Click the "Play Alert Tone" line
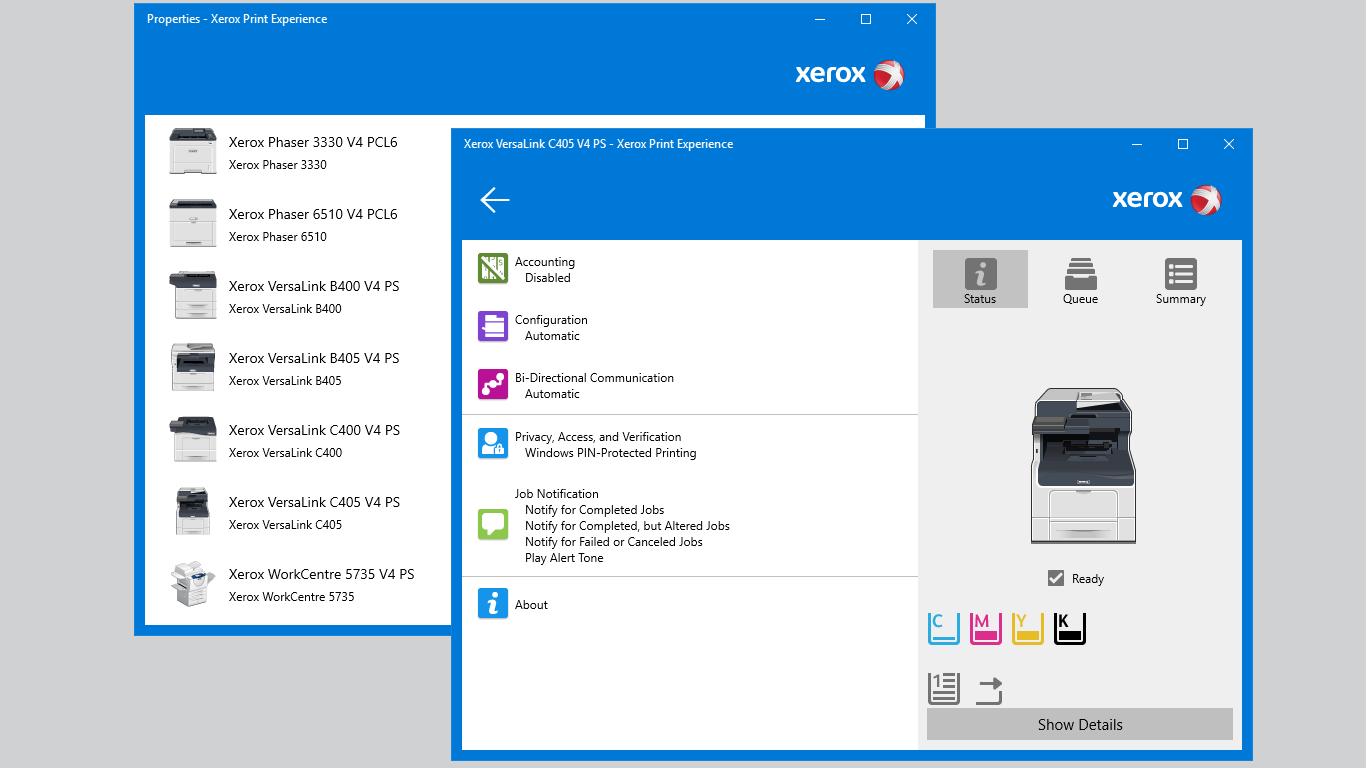The width and height of the screenshot is (1366, 768). [564, 558]
